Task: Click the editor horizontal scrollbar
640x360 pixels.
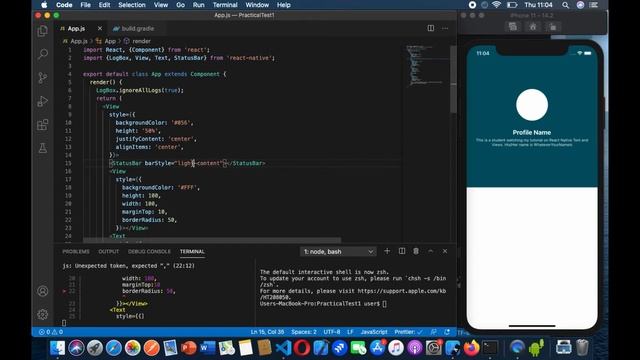Action: click(212, 240)
